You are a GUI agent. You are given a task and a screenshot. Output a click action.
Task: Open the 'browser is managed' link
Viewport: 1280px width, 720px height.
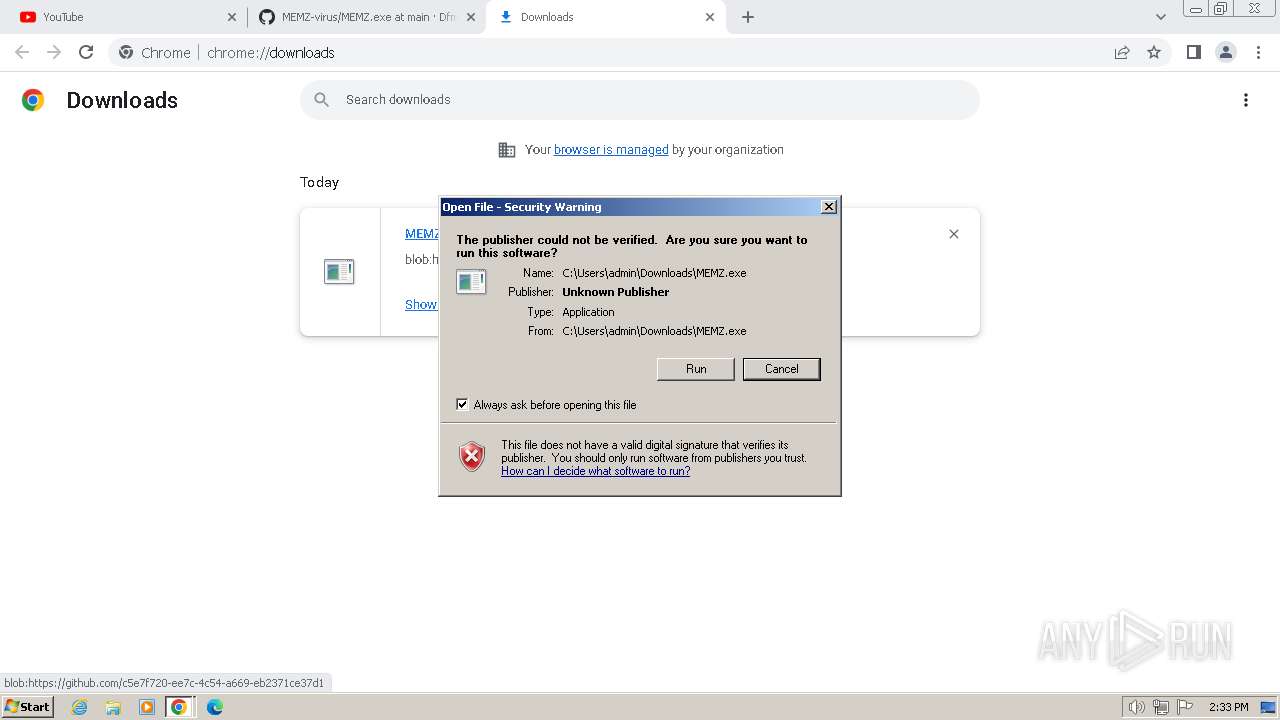click(611, 150)
